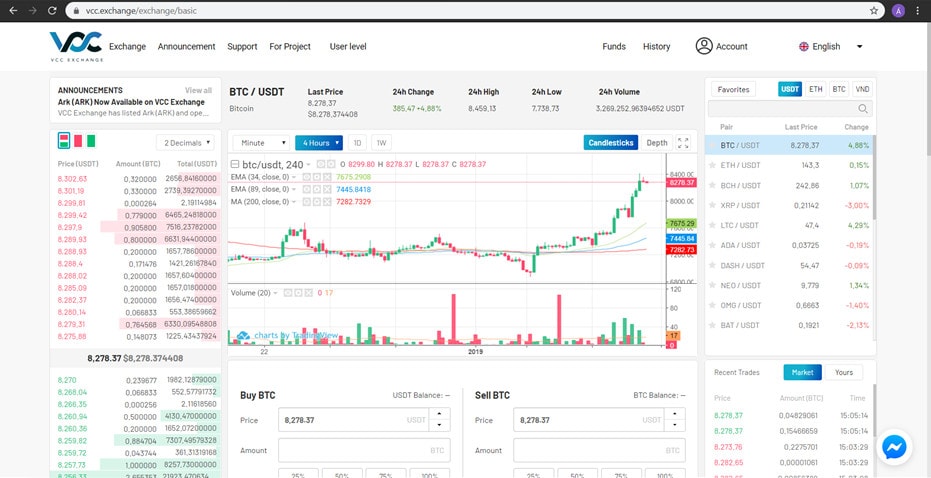Open settings for EMA 34 indicator
This screenshot has width=931, height=478.
316,177
